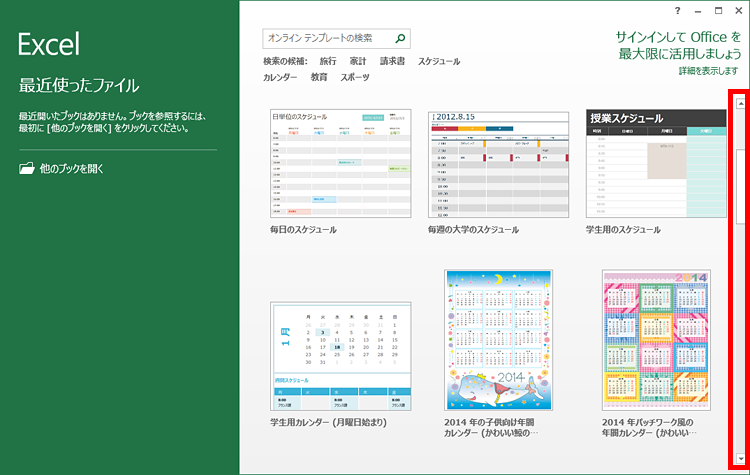Open 学生用カレンダー (月曜日始まり) template thumbnail
This screenshot has width=750, height=475.
click(x=341, y=356)
